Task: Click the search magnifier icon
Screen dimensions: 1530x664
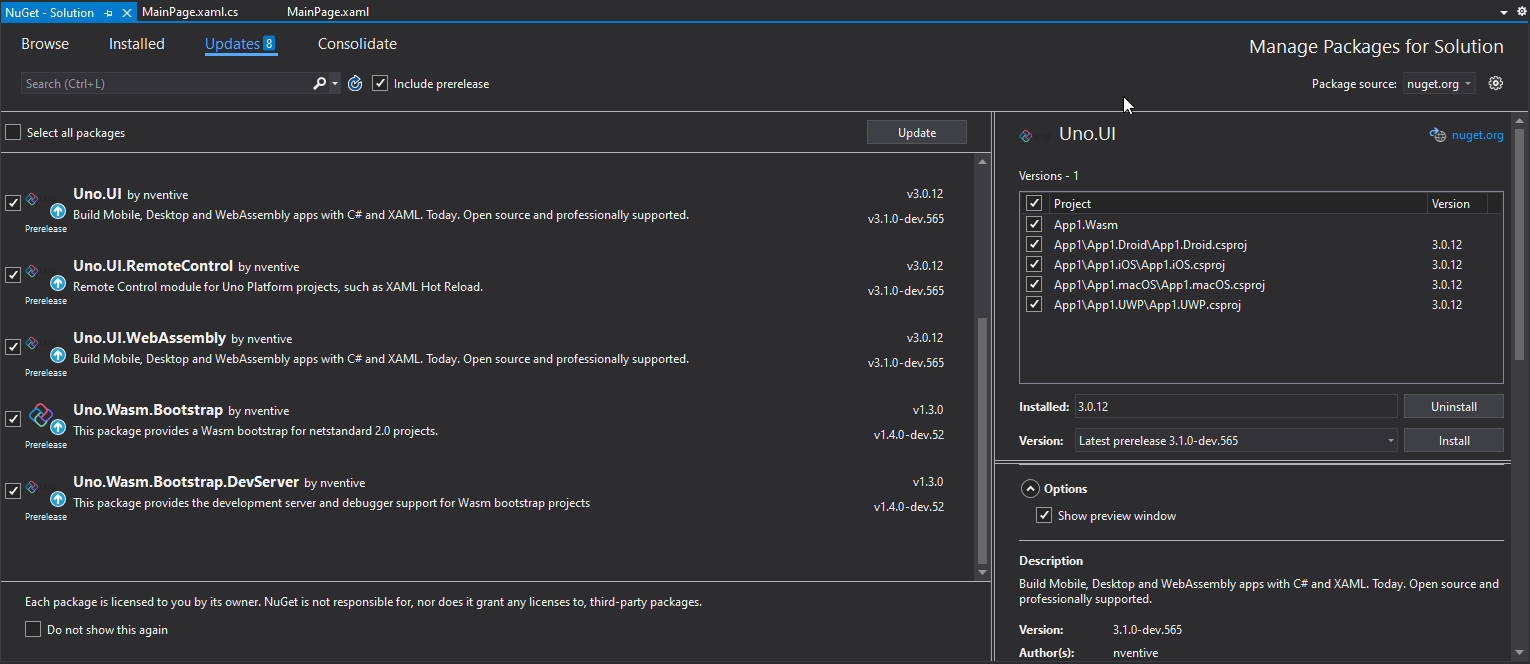Action: [x=320, y=84]
